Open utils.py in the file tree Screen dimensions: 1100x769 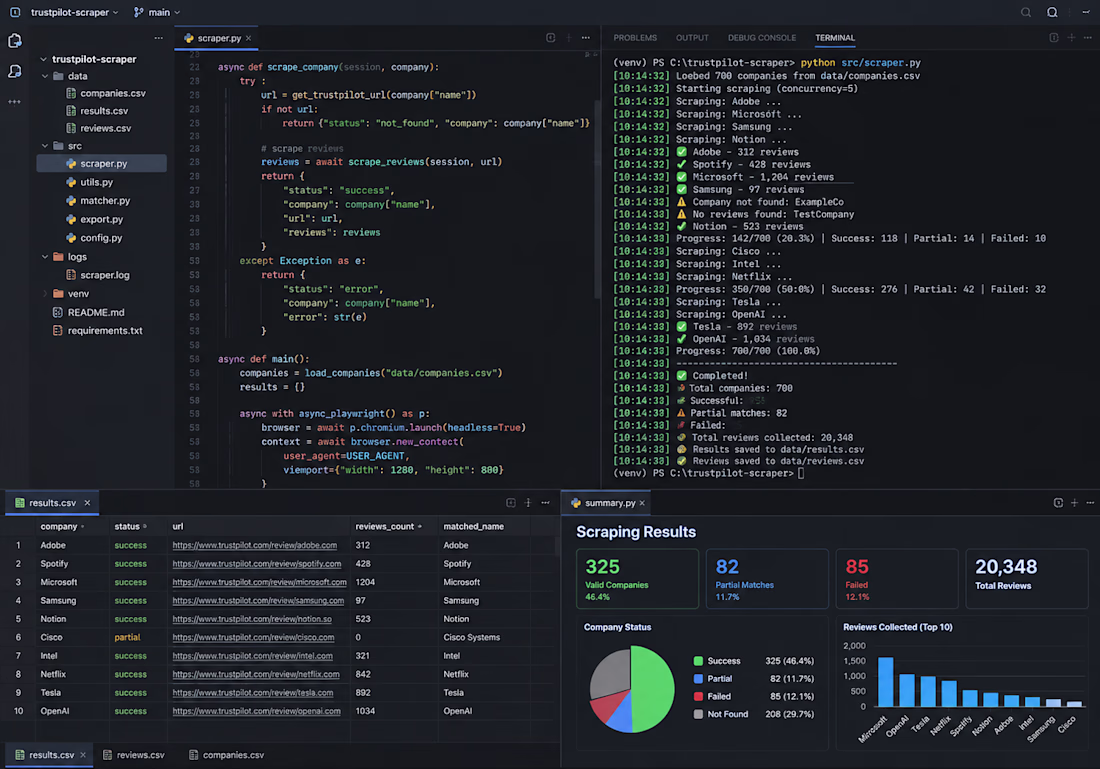tap(90, 182)
